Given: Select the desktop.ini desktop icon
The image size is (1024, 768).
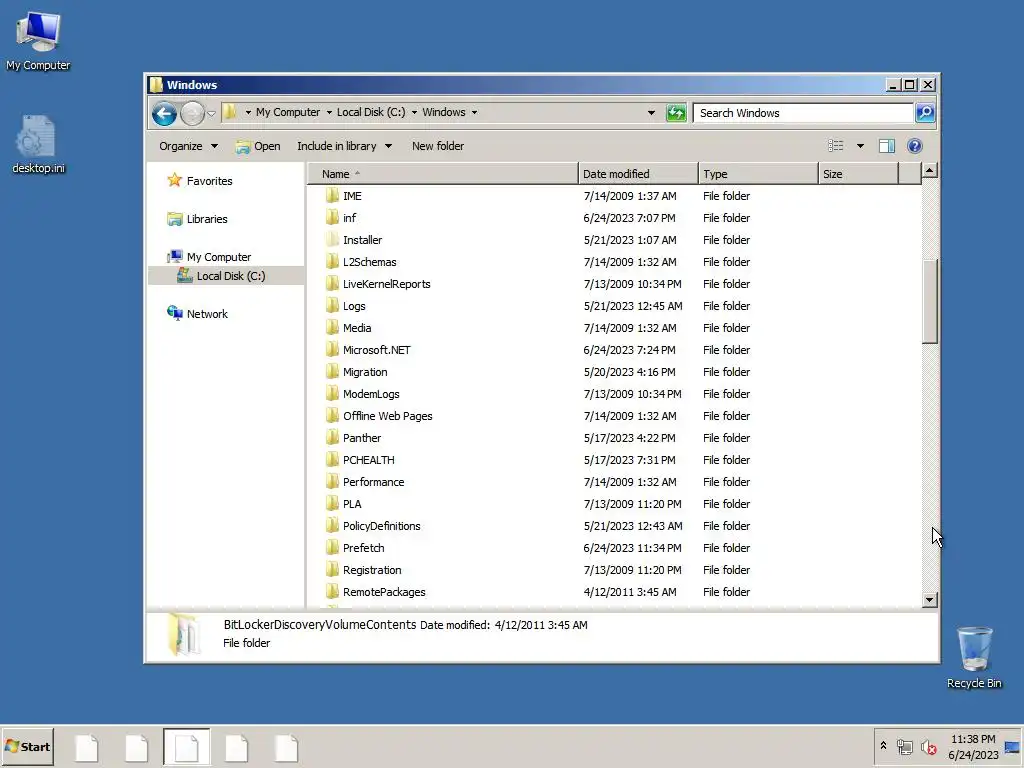Looking at the screenshot, I should click(38, 145).
